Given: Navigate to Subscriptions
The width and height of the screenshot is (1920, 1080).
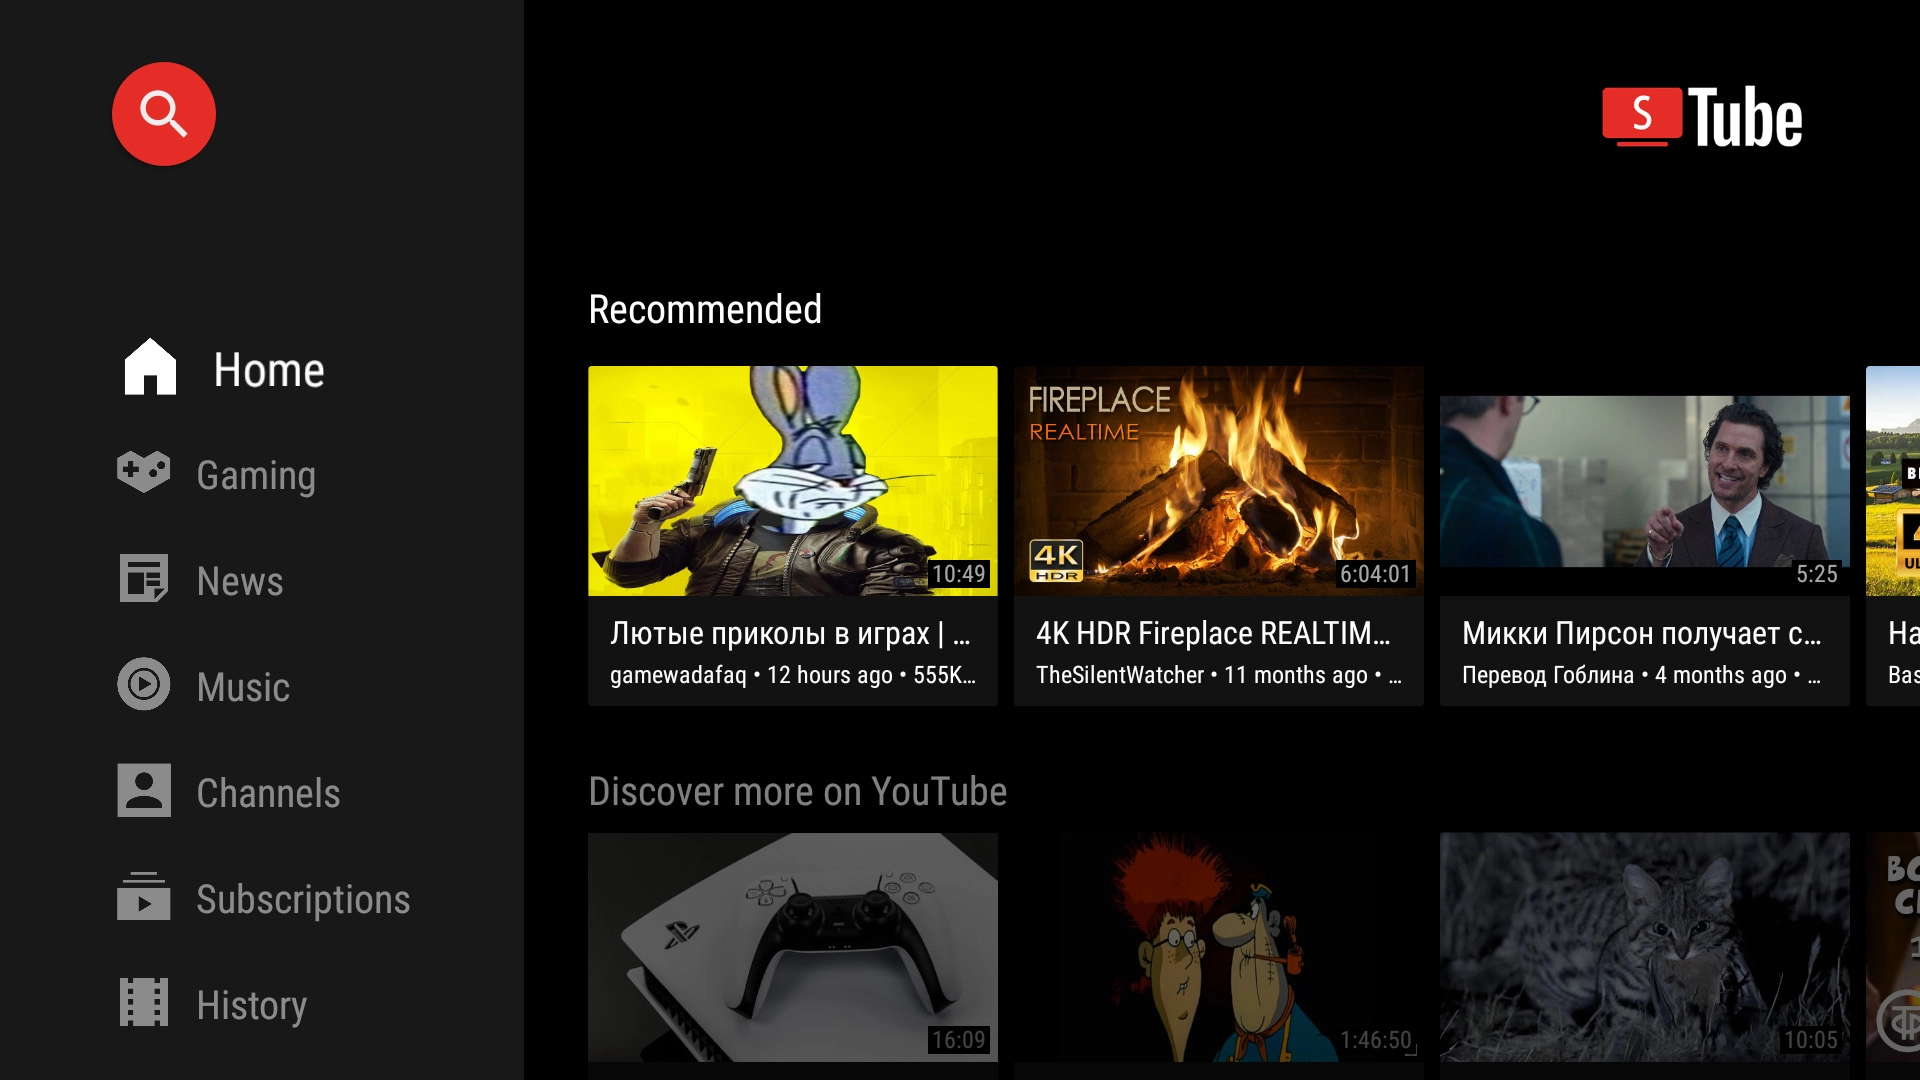Looking at the screenshot, I should click(x=303, y=899).
